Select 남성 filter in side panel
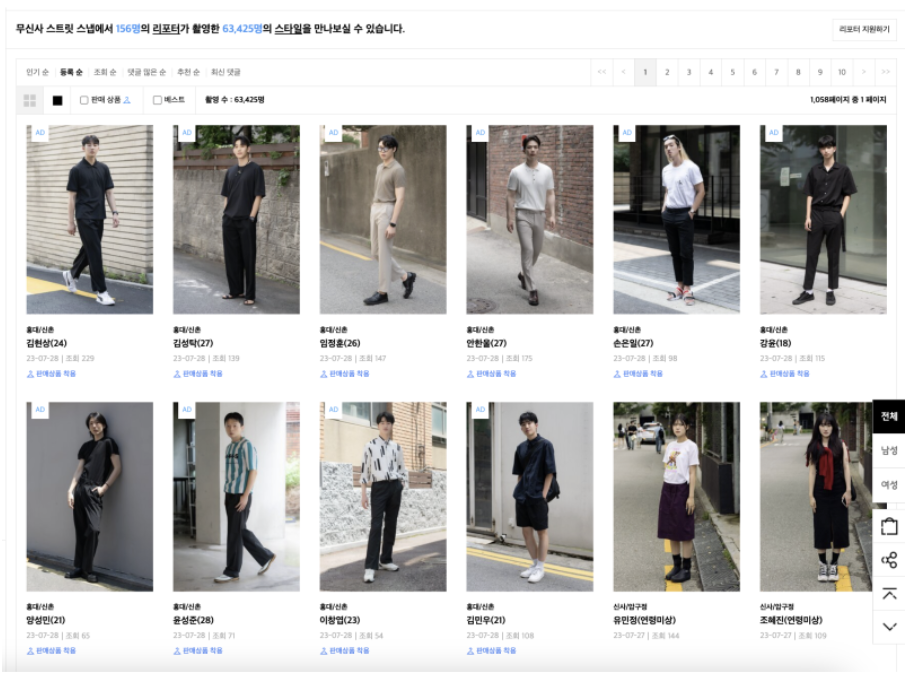 (889, 450)
